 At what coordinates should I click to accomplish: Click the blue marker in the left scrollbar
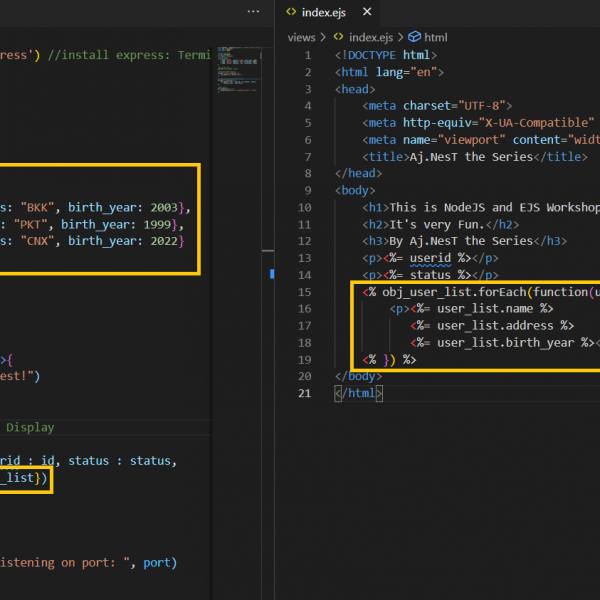coord(271,273)
